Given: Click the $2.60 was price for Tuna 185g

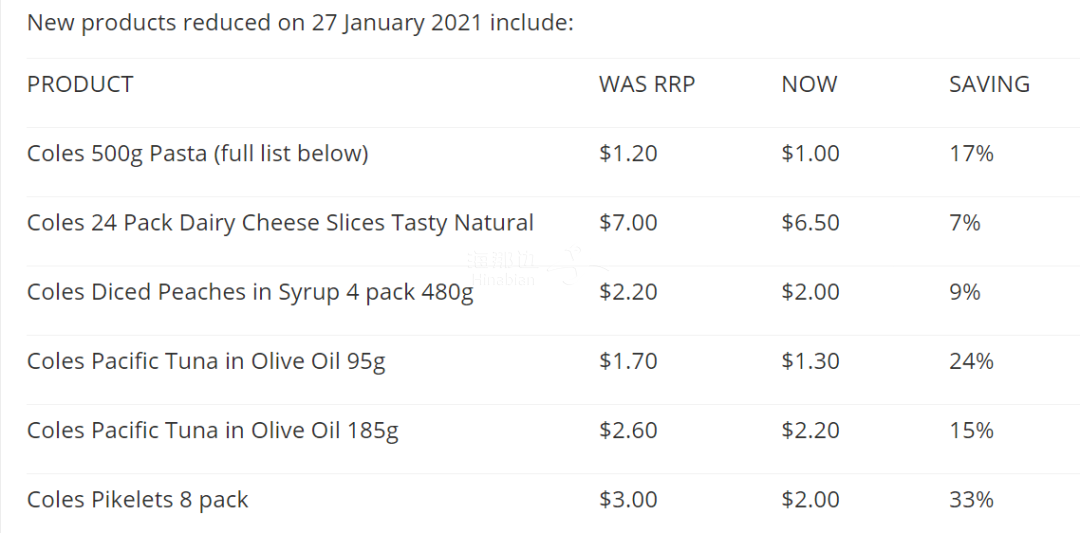Looking at the screenshot, I should click(628, 431).
